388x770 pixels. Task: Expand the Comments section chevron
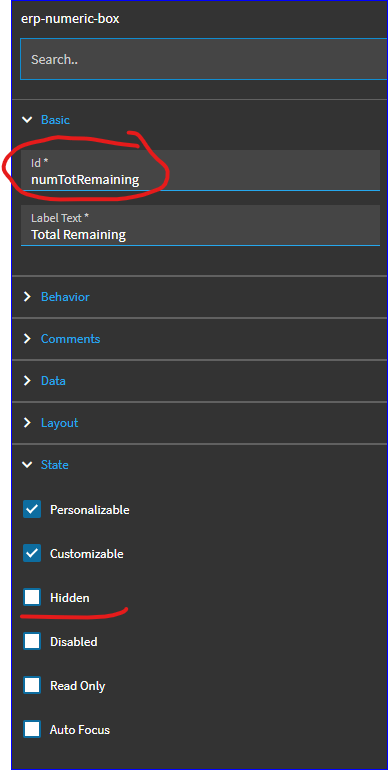[x=28, y=339]
